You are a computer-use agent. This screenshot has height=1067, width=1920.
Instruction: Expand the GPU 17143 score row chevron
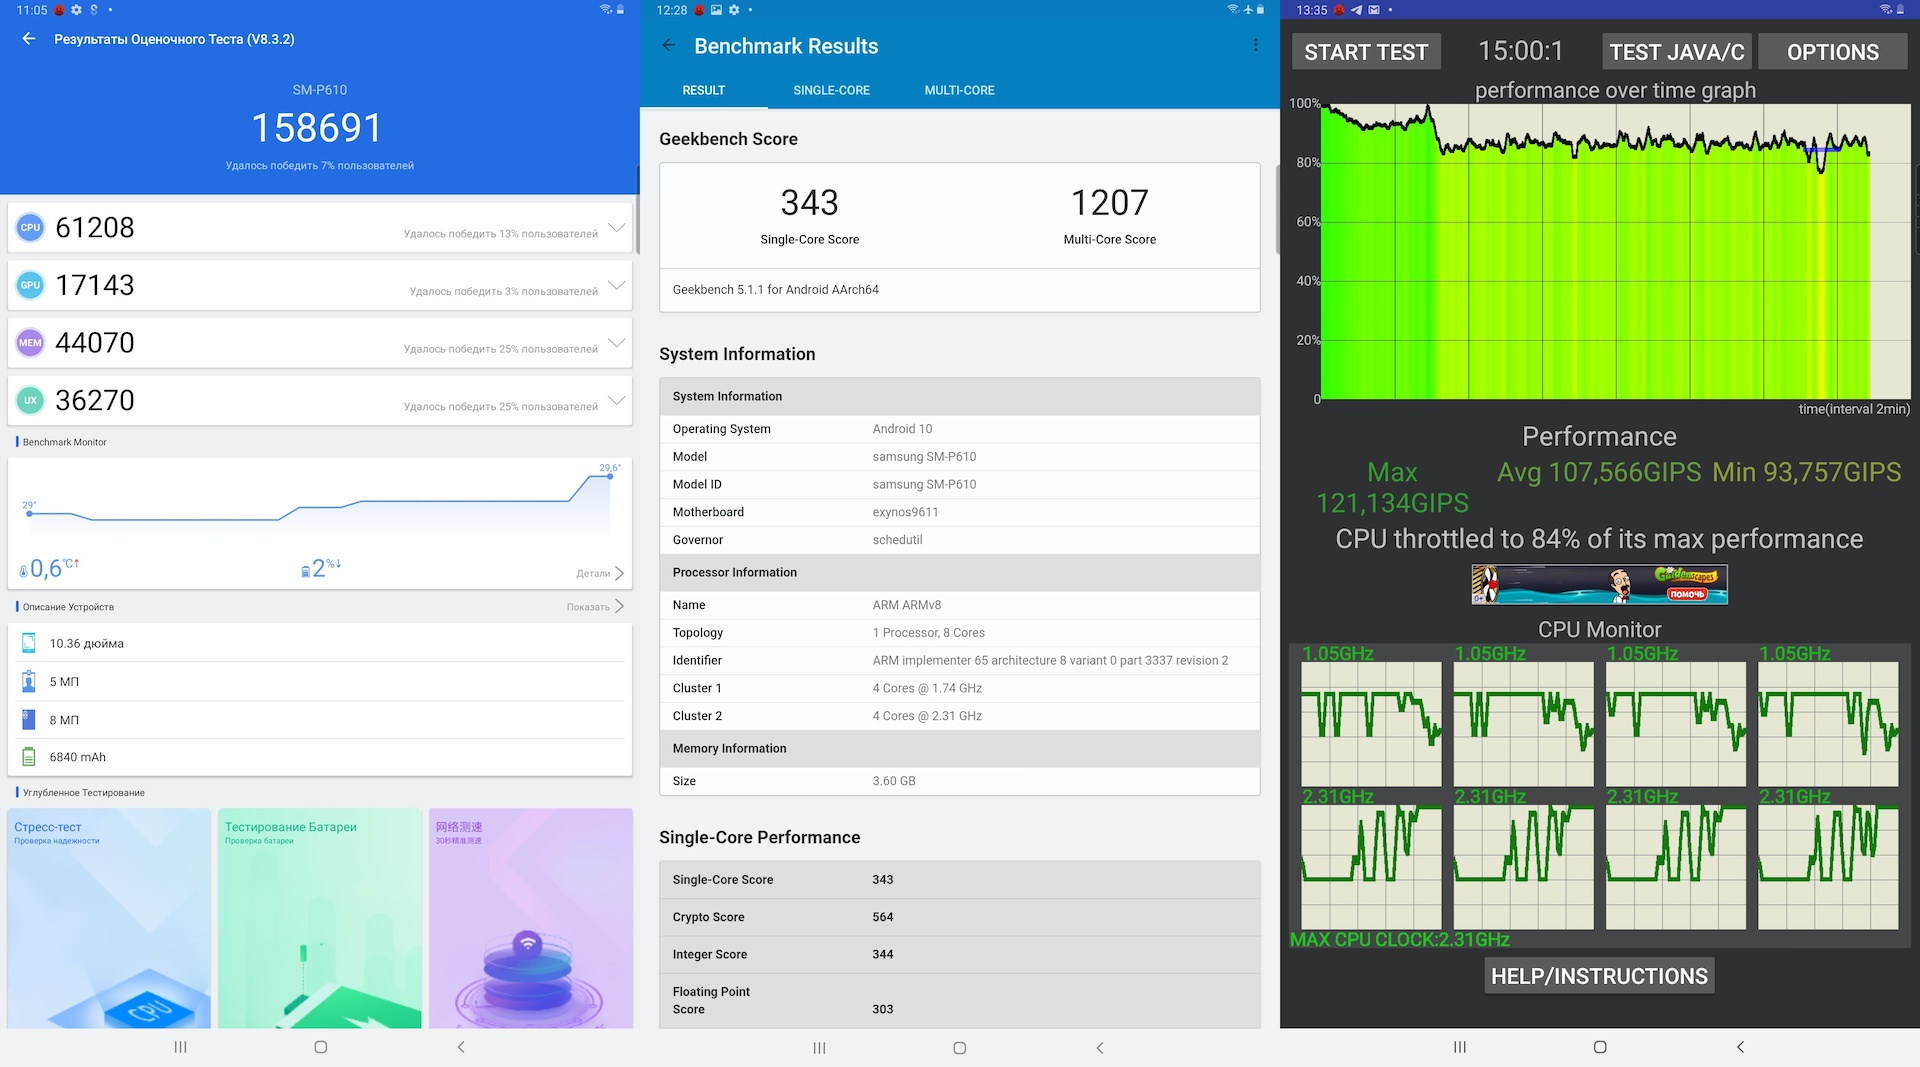[617, 285]
